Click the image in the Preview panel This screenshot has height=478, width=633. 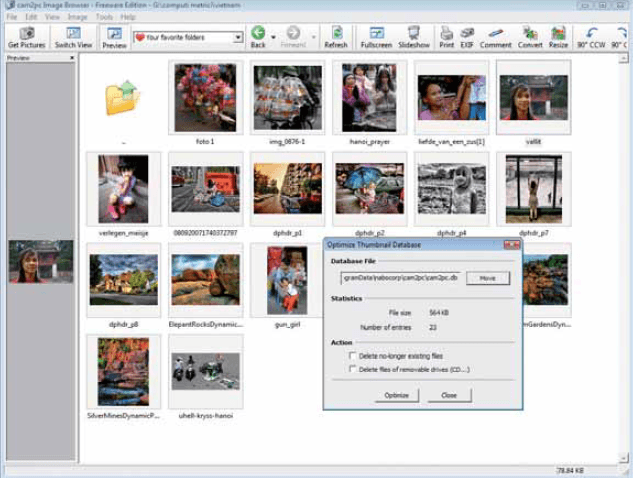click(41, 261)
